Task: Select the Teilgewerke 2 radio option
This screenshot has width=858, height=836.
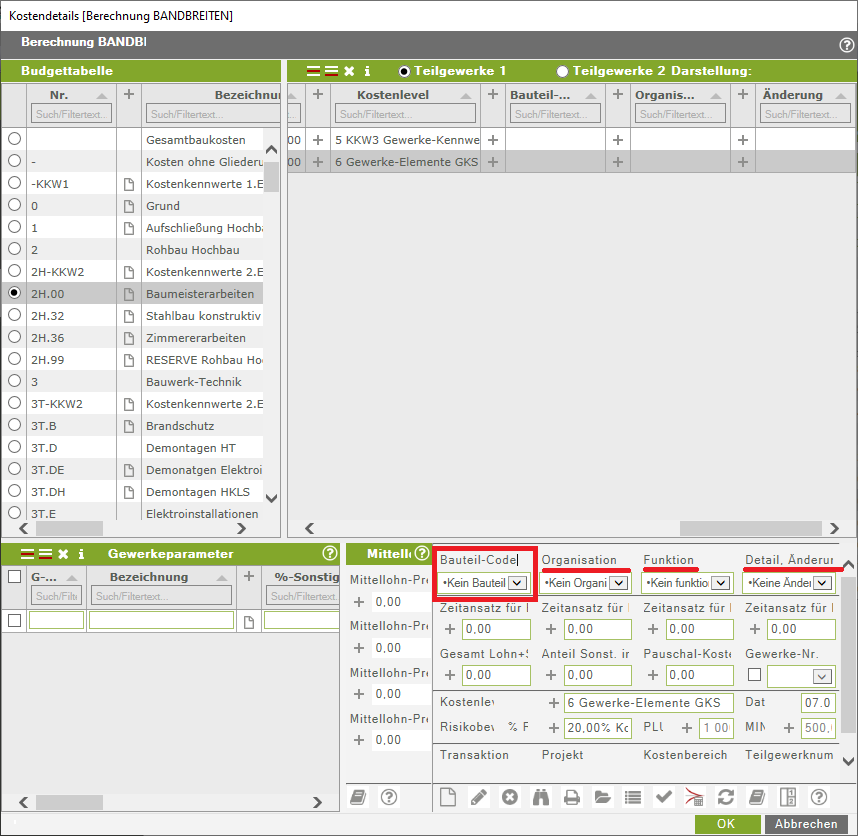Action: pyautogui.click(x=562, y=71)
